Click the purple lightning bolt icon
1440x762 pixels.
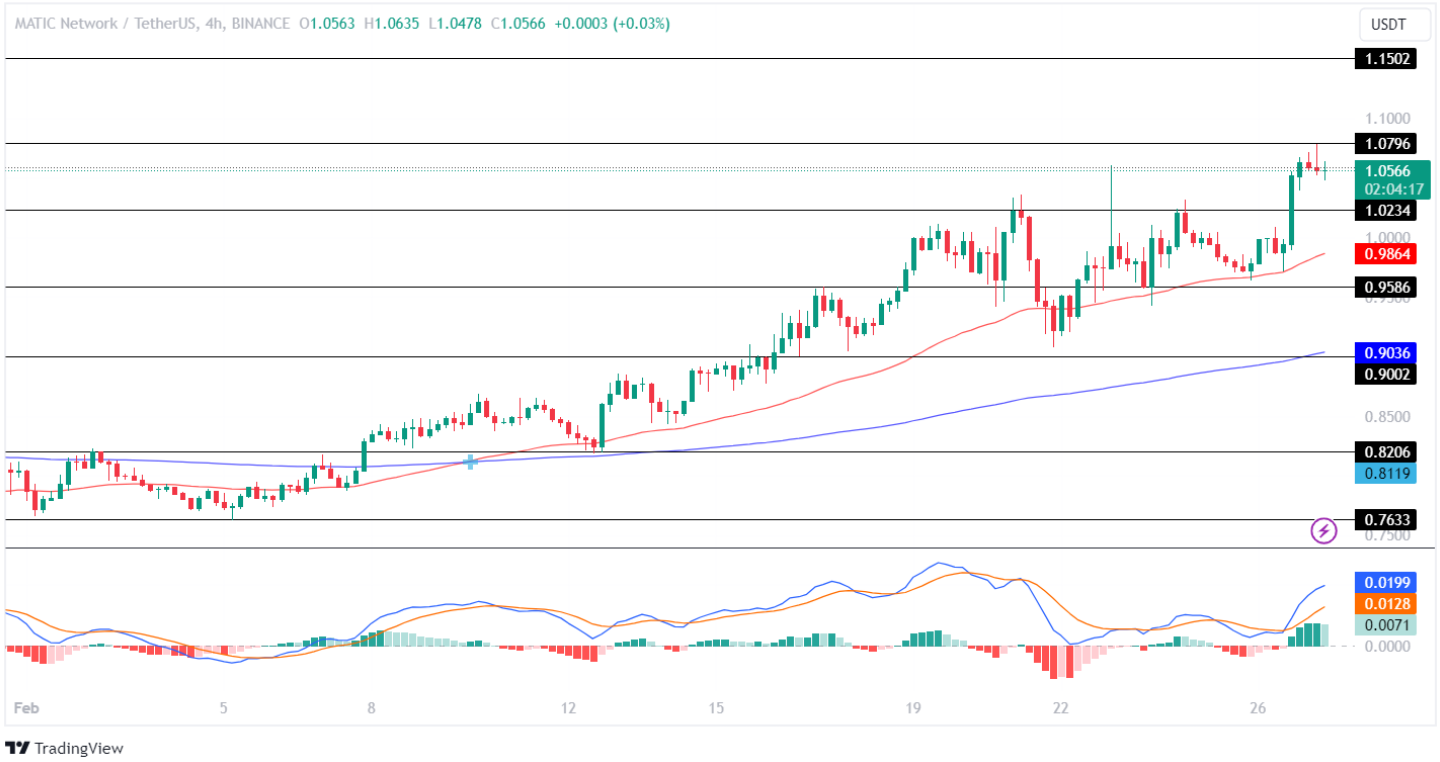1324,530
